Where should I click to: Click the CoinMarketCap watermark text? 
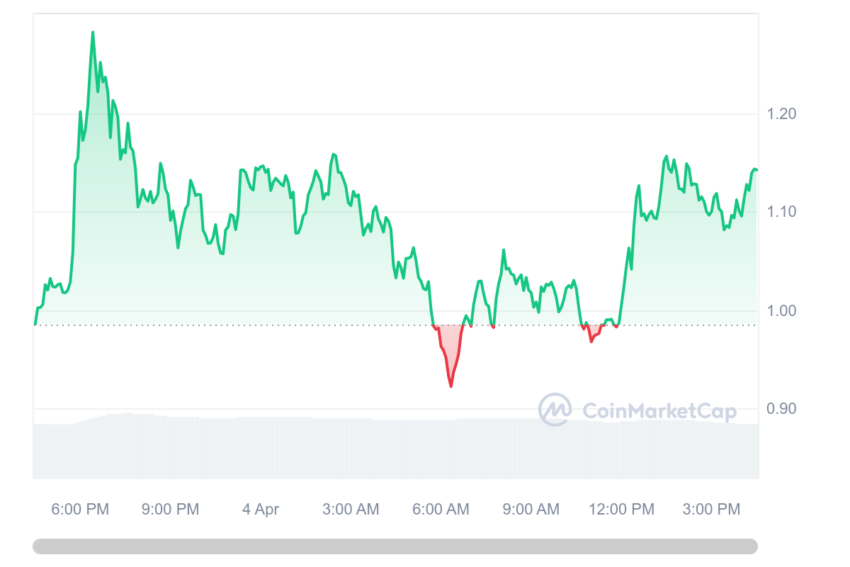click(x=659, y=411)
